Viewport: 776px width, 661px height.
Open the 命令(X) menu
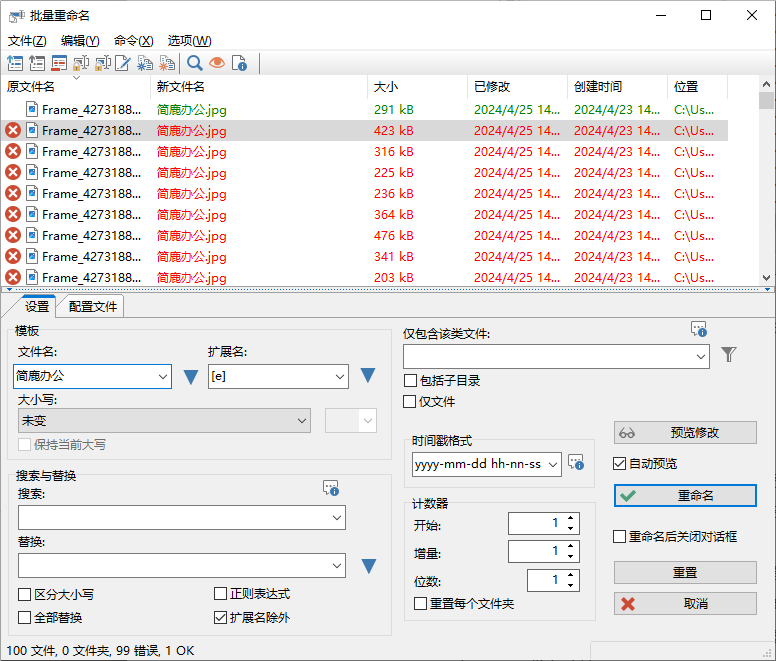pyautogui.click(x=133, y=41)
